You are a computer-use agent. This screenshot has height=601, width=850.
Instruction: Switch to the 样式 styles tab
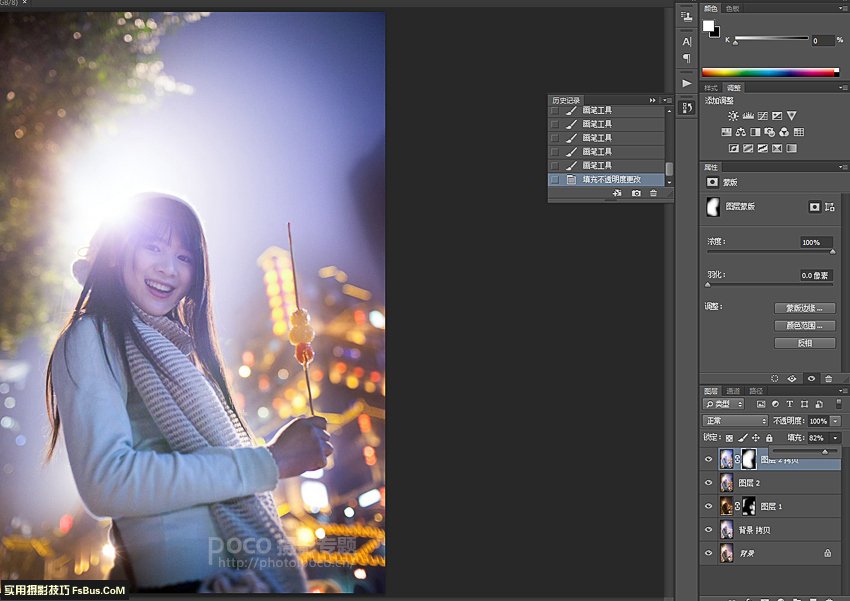712,88
